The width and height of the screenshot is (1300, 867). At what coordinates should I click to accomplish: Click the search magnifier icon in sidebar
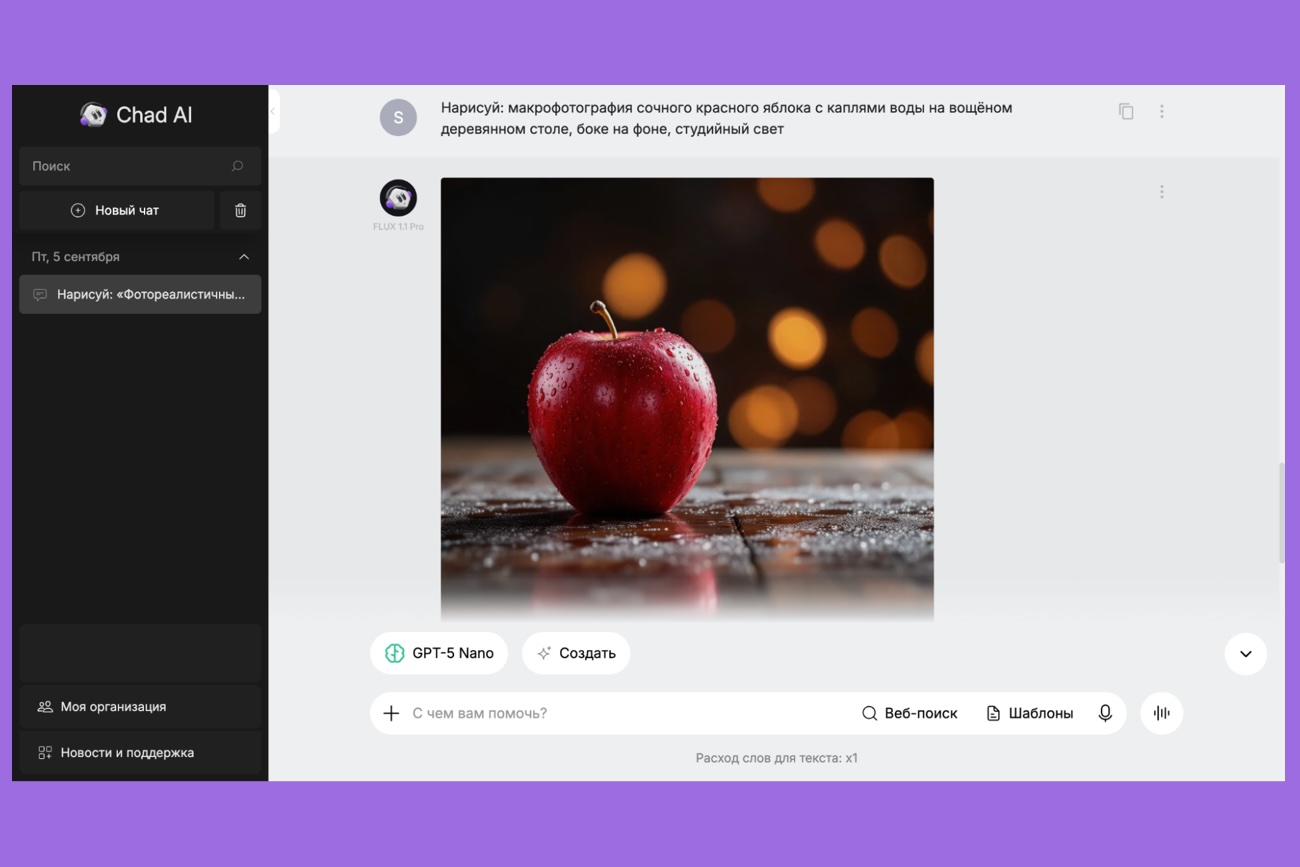[x=237, y=166]
